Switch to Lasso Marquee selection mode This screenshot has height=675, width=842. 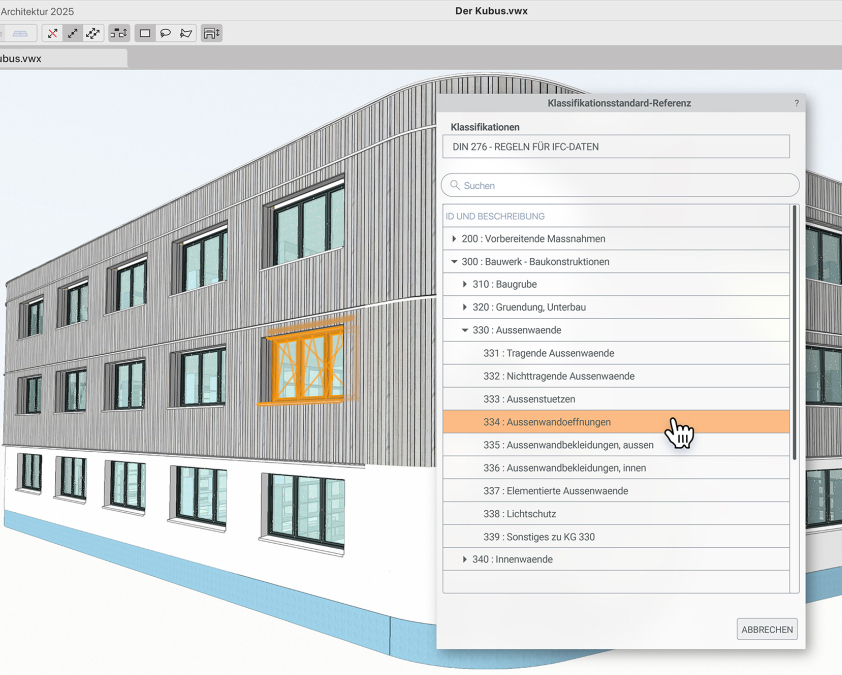[x=165, y=33]
